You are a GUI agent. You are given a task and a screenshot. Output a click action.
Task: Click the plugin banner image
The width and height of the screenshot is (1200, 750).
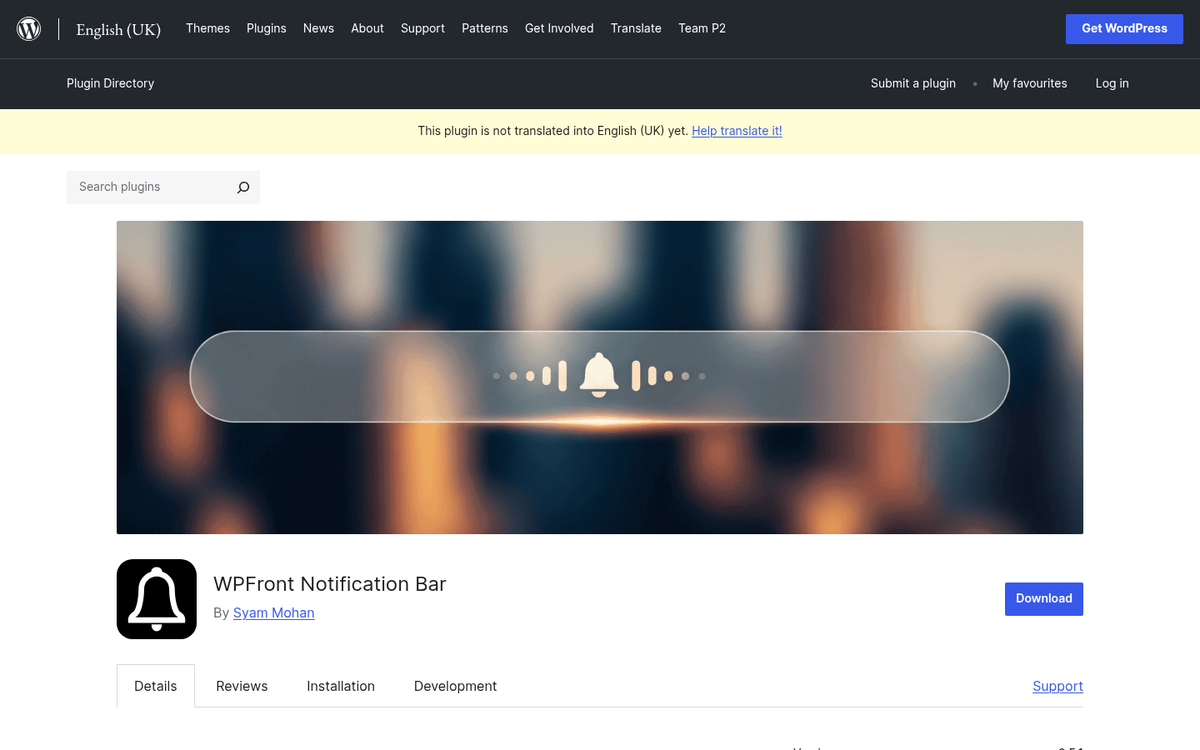pos(600,376)
